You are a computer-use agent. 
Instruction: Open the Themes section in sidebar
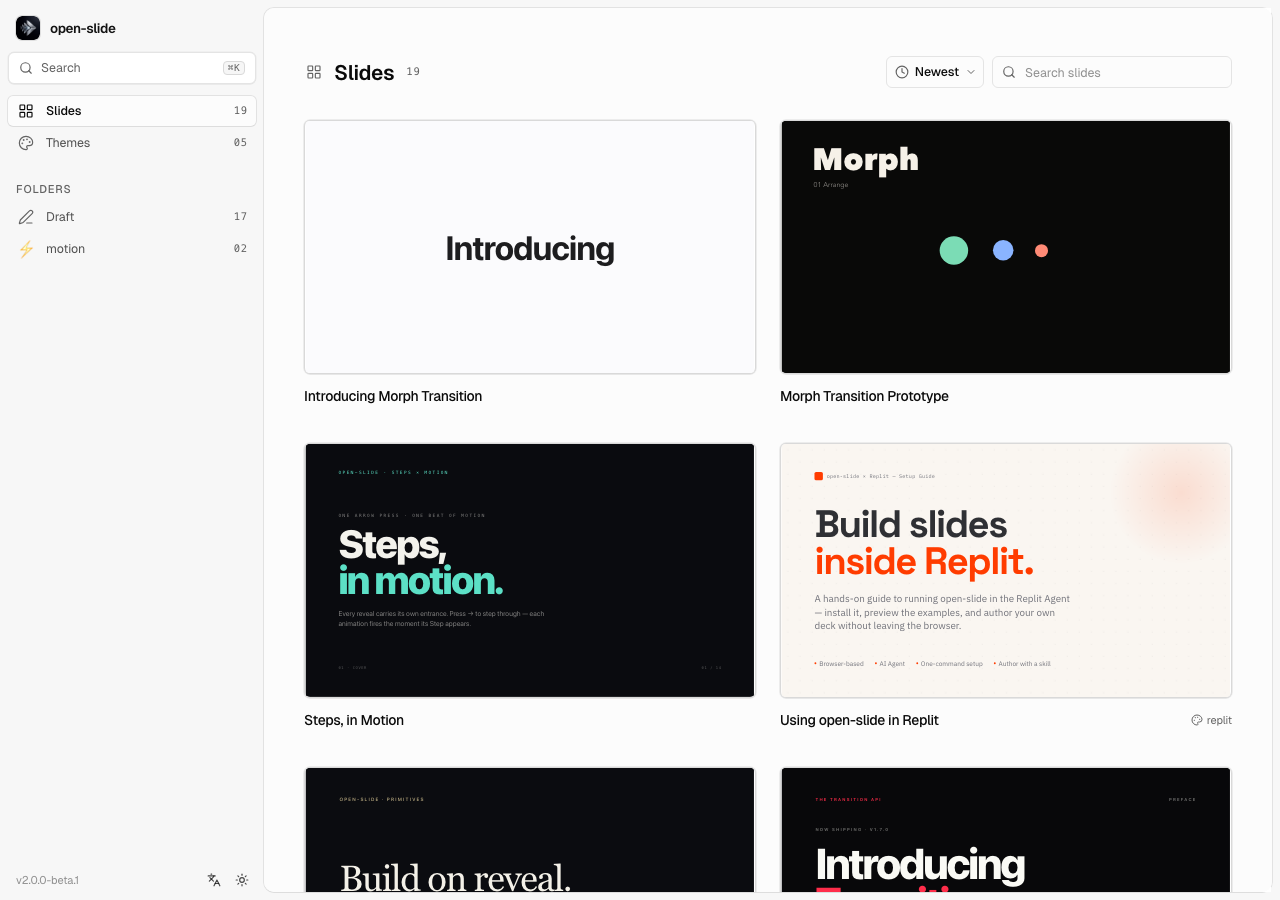click(132, 143)
